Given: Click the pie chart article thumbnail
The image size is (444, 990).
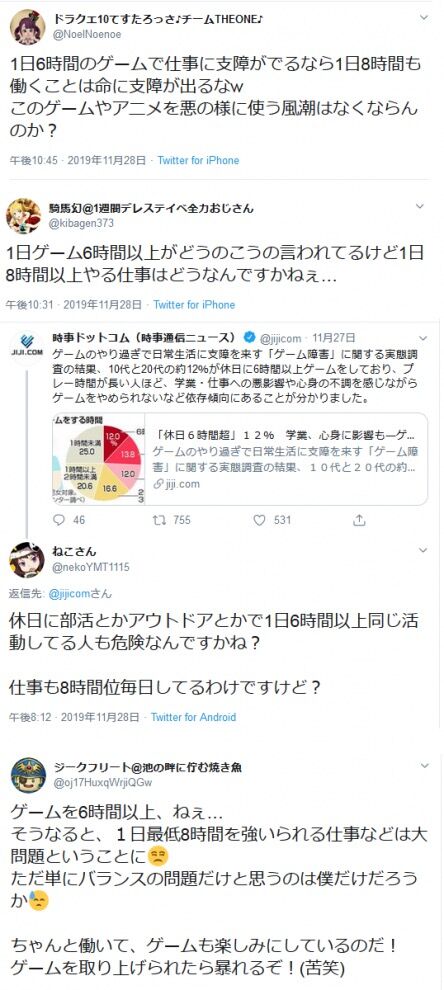Looking at the screenshot, I should [x=99, y=459].
